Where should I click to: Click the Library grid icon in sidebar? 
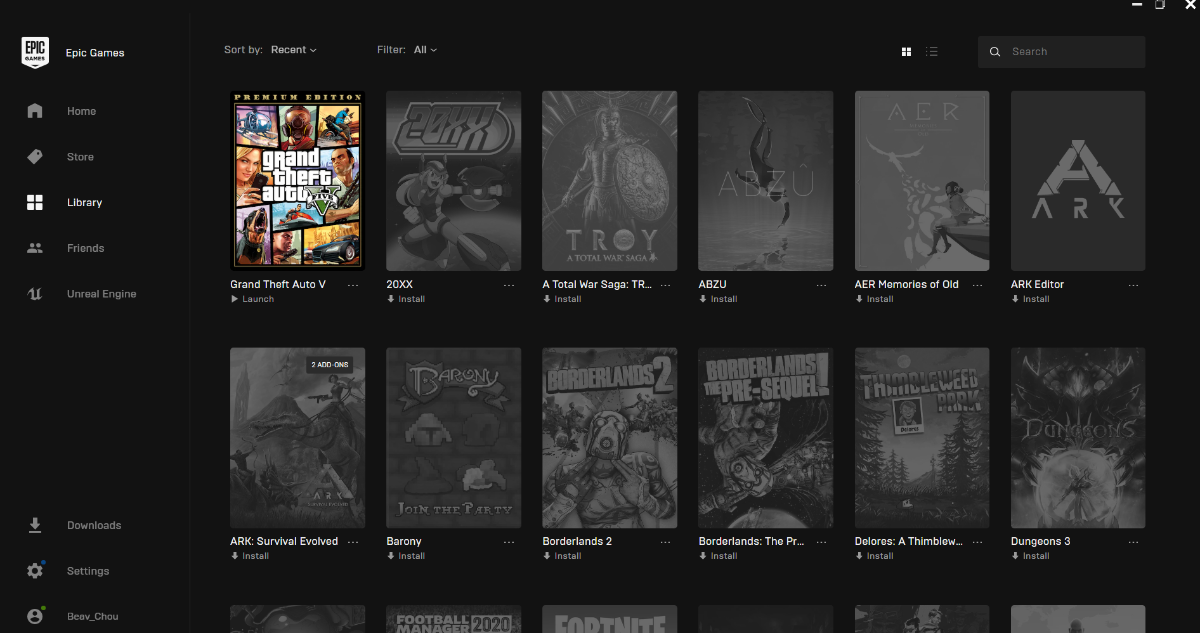[35, 202]
